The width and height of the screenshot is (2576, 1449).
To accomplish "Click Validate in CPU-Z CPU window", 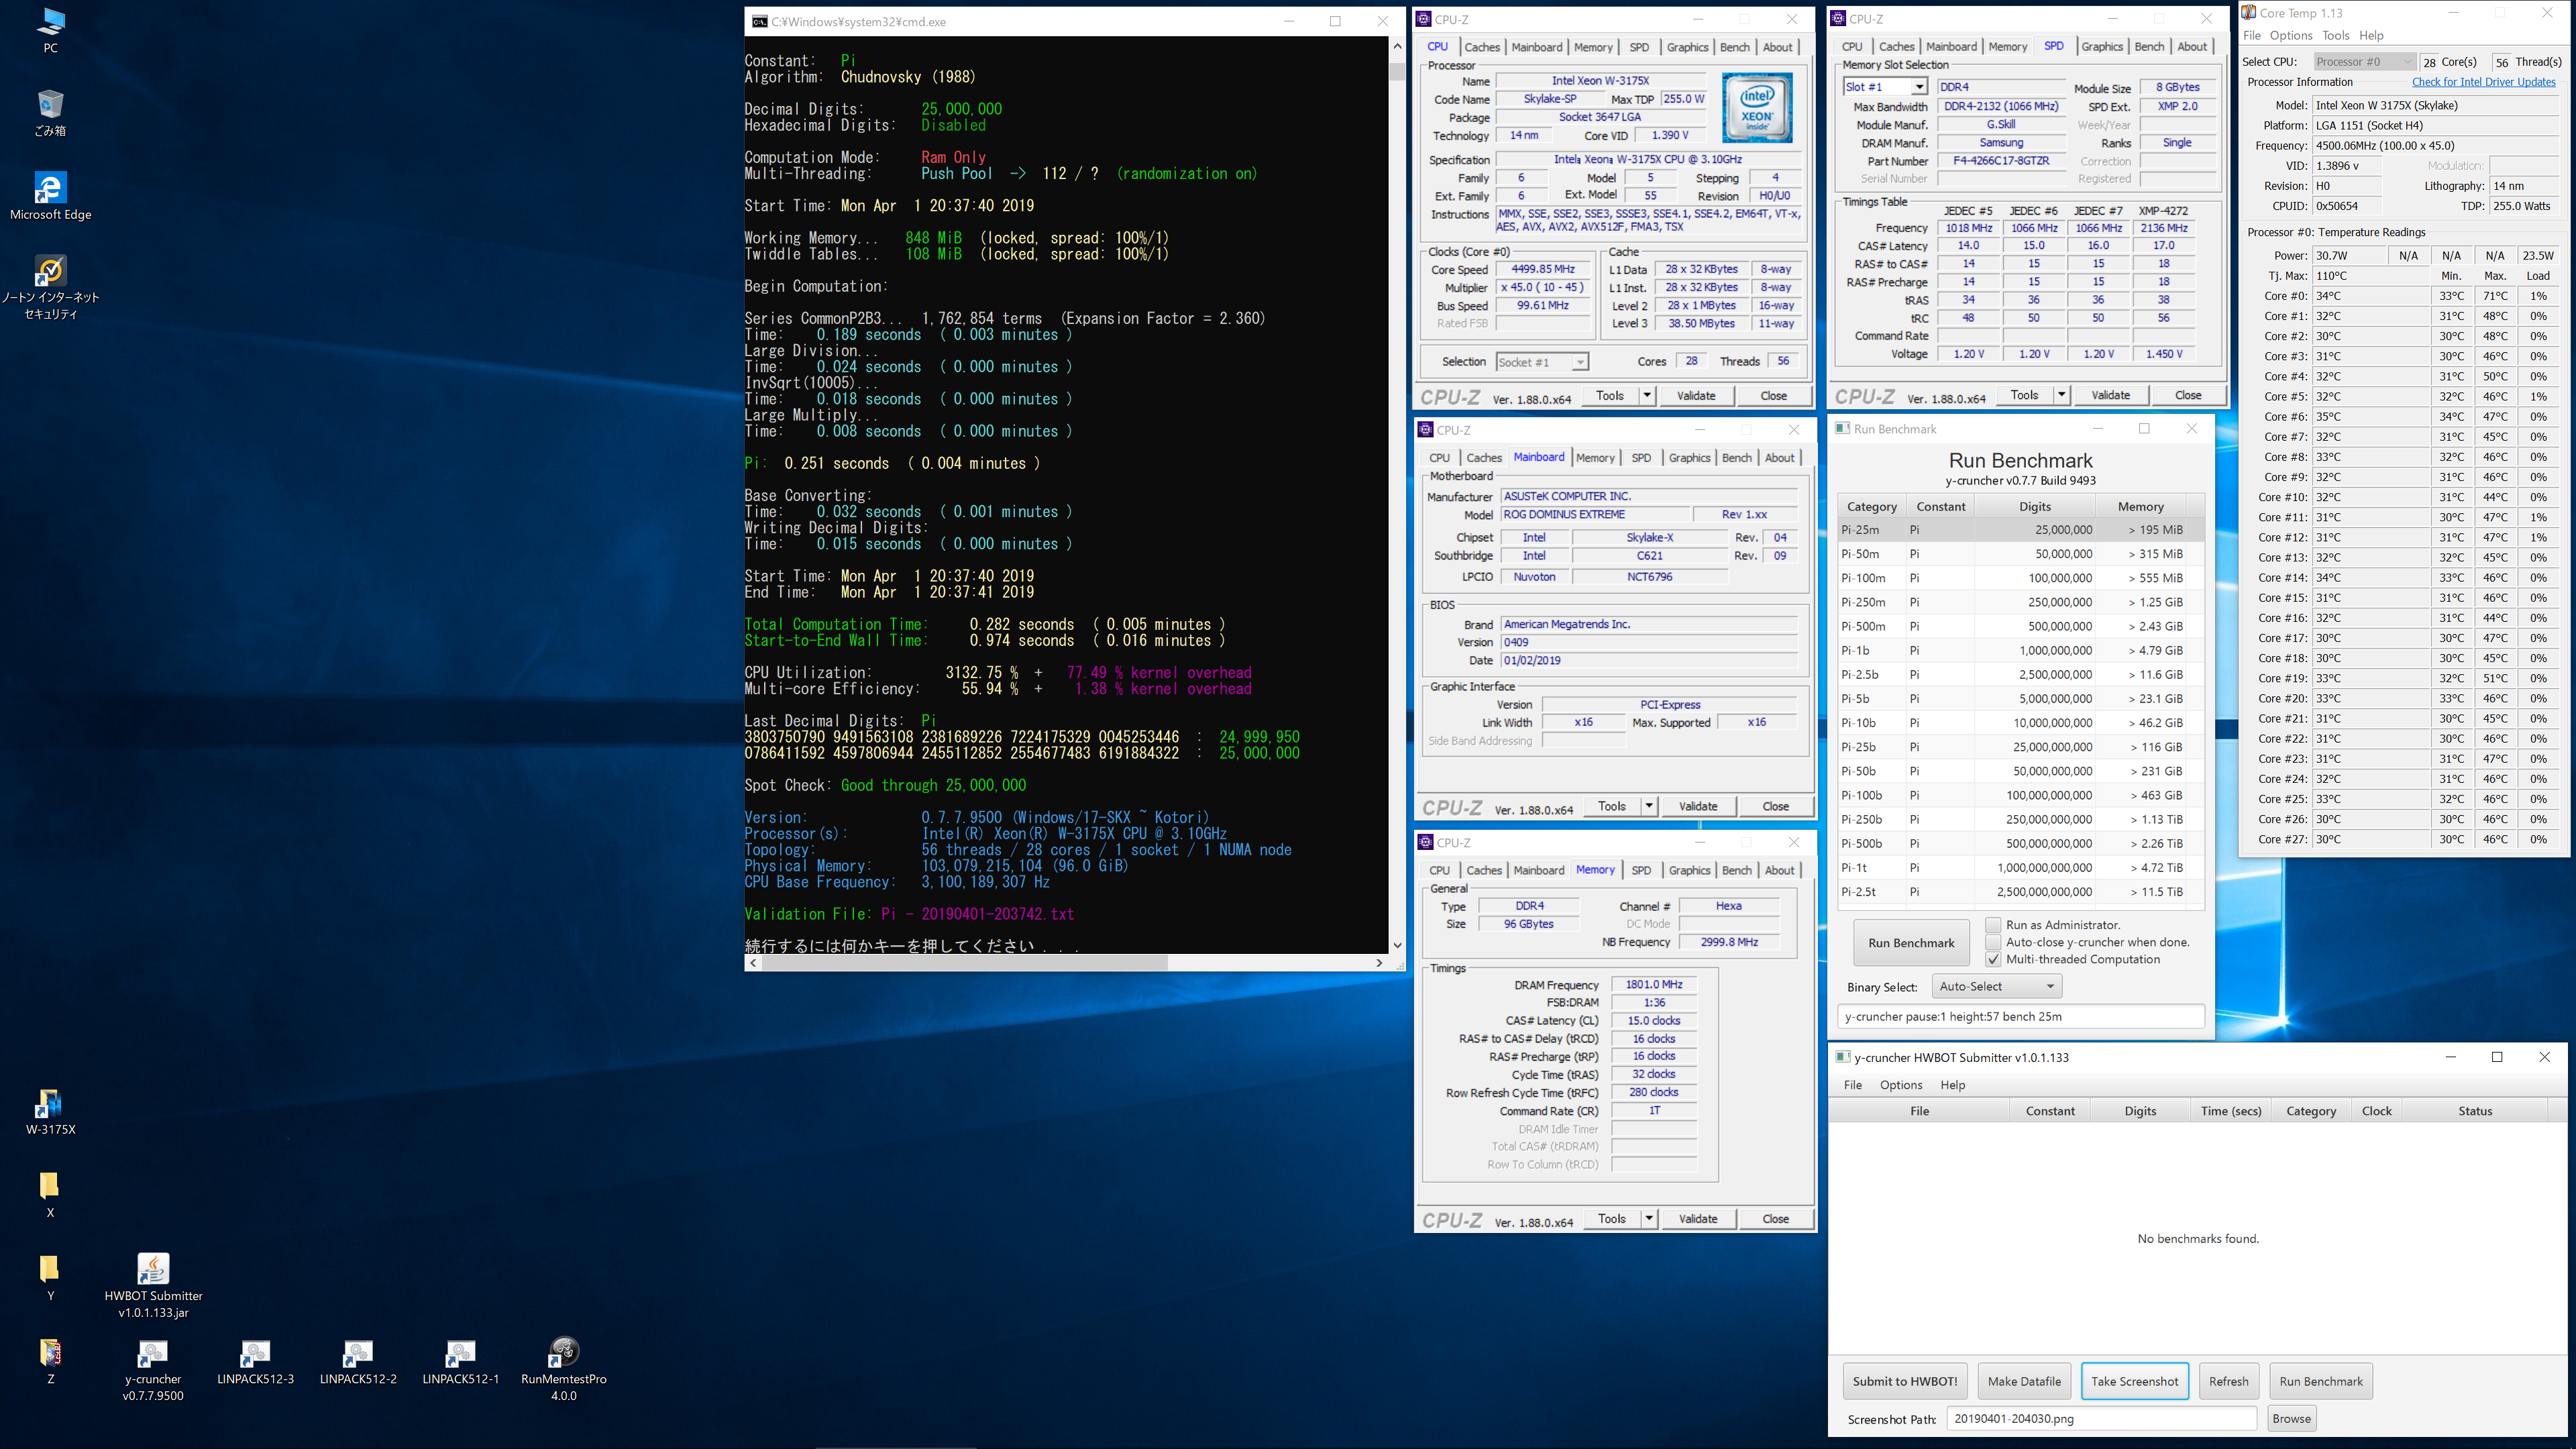I will click(x=1695, y=396).
